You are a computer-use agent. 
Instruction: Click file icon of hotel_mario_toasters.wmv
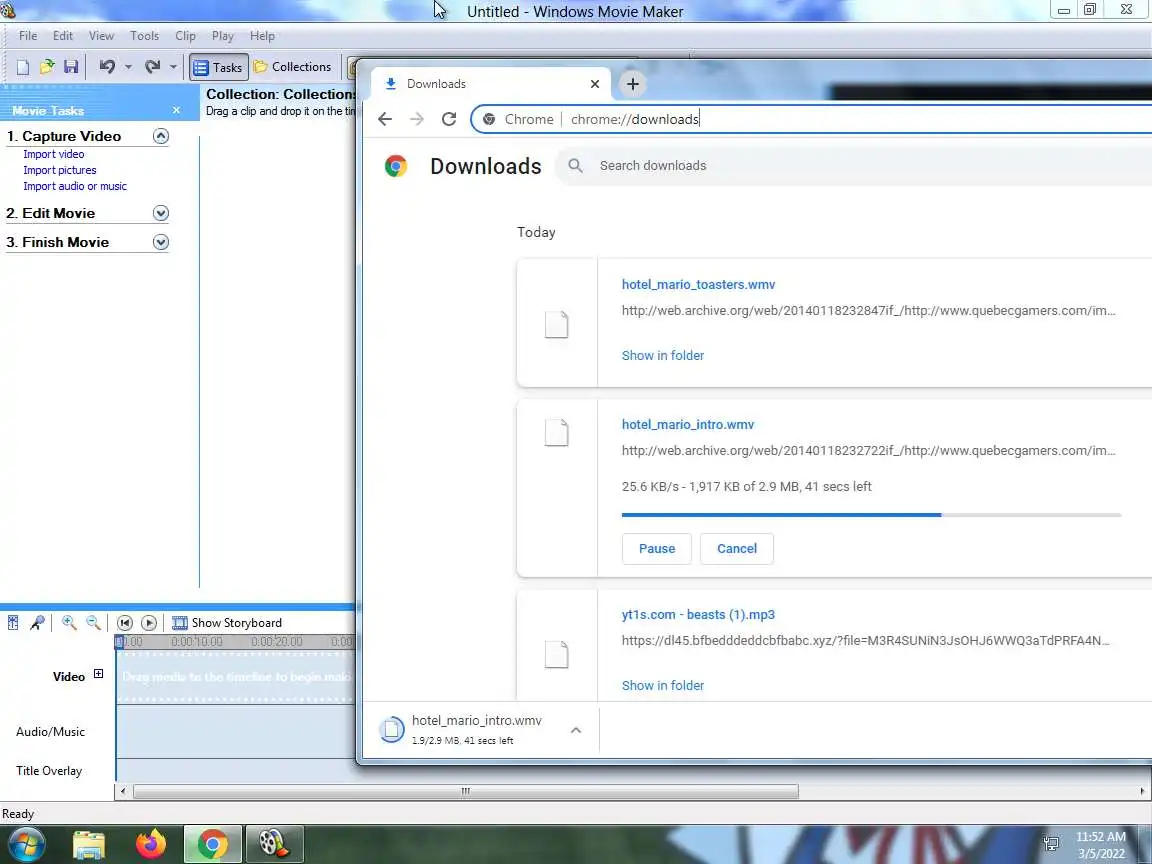(556, 324)
